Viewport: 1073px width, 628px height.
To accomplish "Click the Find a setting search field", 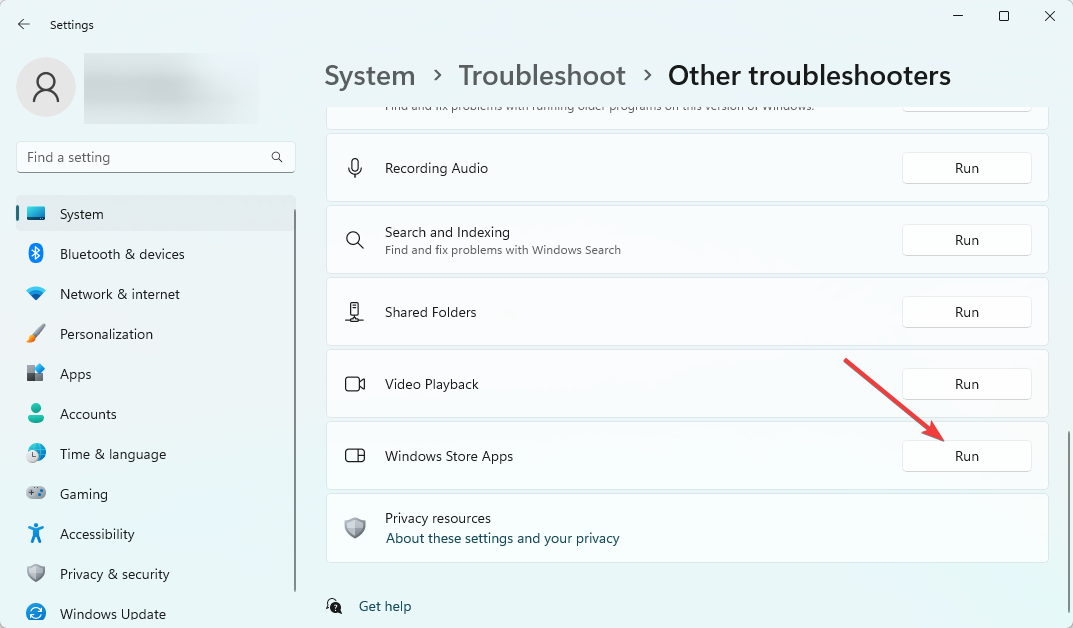I will [x=156, y=157].
